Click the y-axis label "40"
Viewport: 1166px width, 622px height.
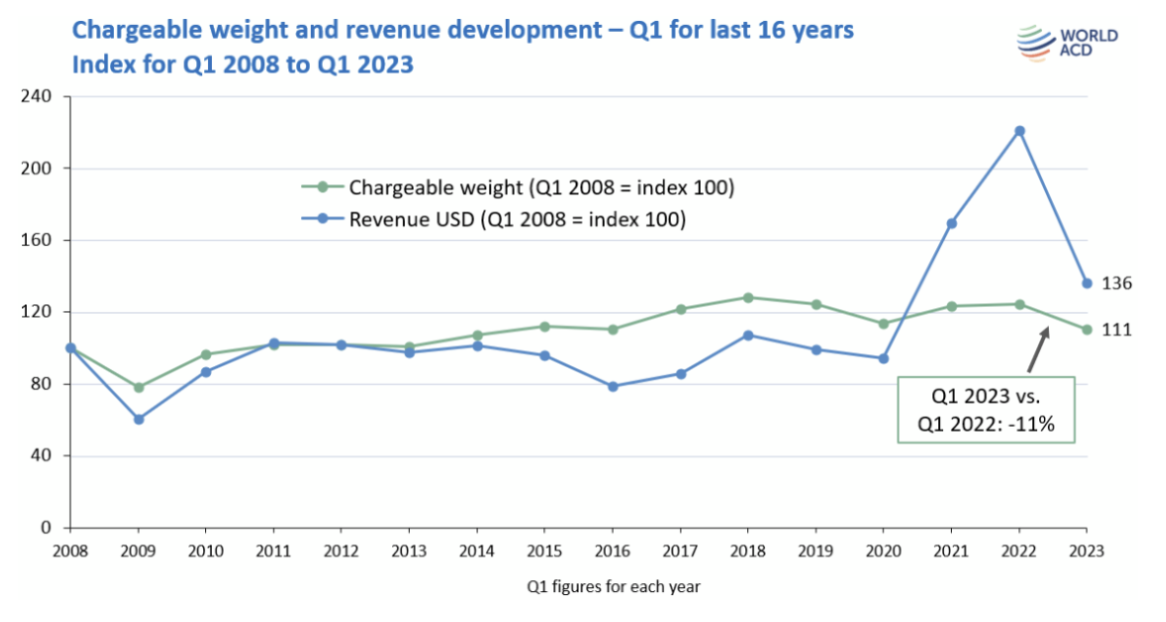point(42,455)
